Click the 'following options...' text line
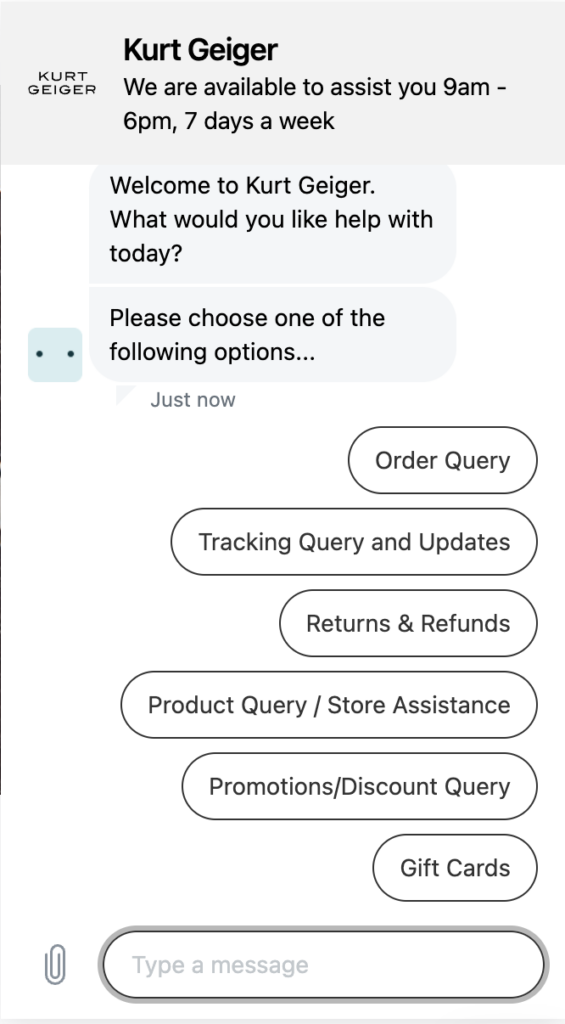 click(x=212, y=353)
